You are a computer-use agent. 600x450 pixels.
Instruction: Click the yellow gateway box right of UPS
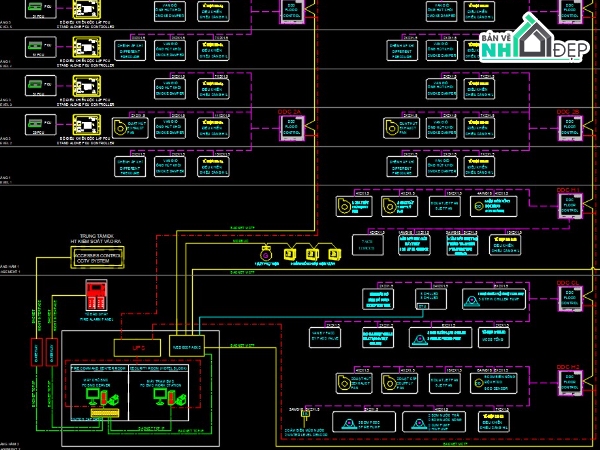point(188,346)
